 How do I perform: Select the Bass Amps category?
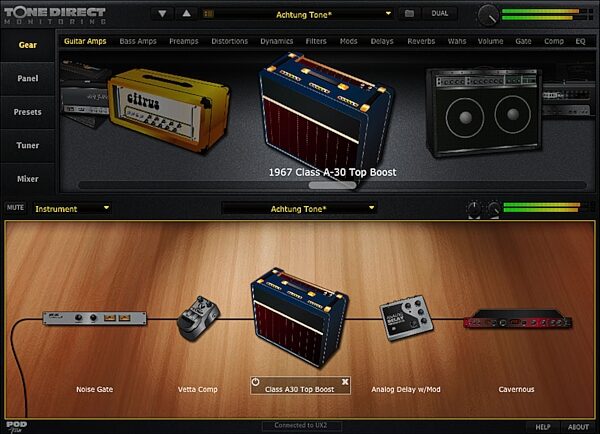(x=138, y=41)
